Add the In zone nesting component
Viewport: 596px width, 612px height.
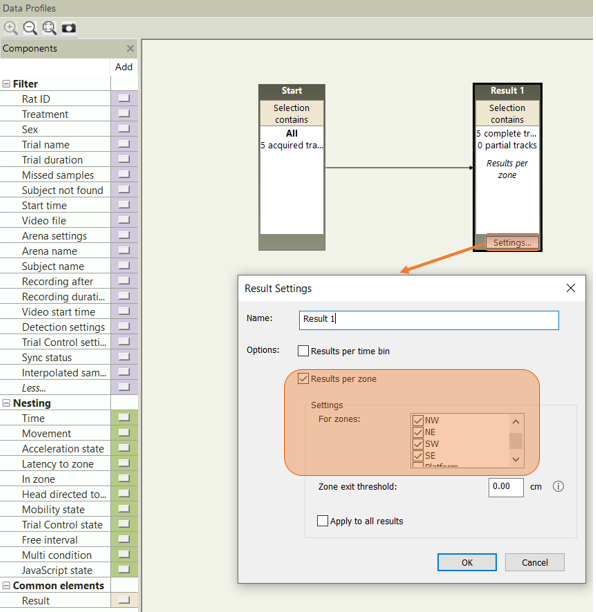point(124,479)
